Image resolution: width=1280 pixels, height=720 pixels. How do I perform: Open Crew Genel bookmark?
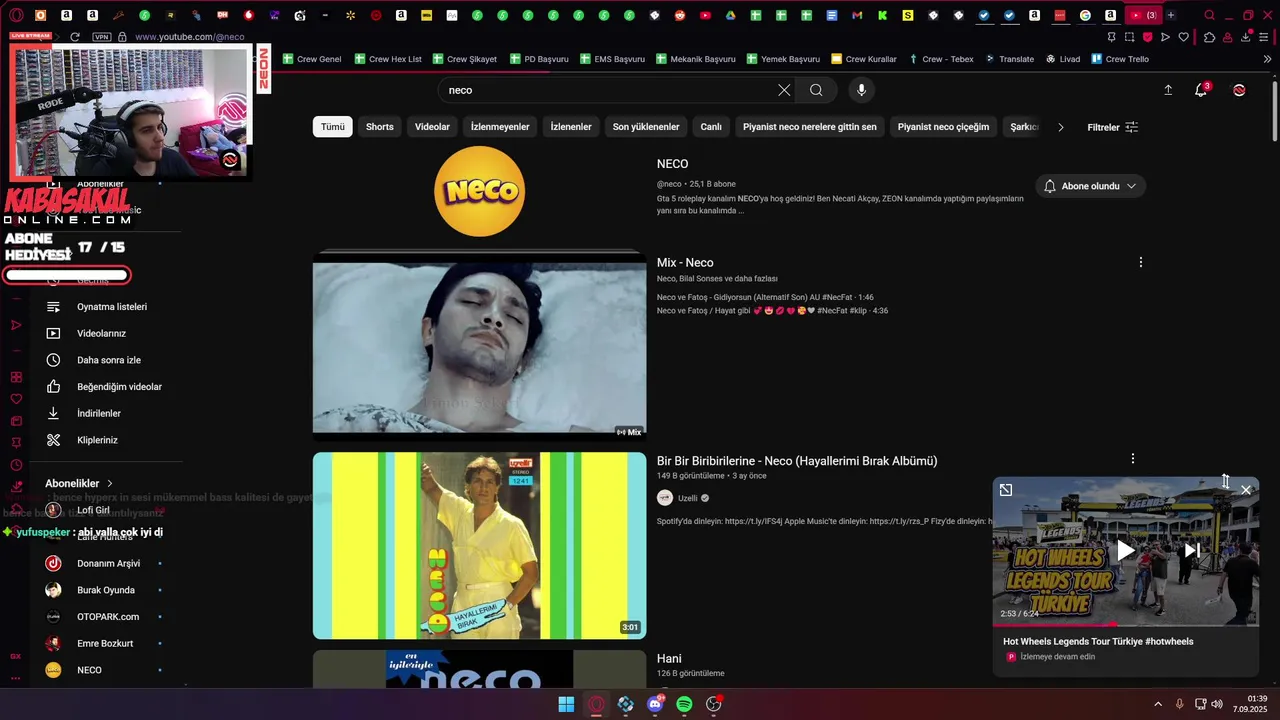coord(312,59)
